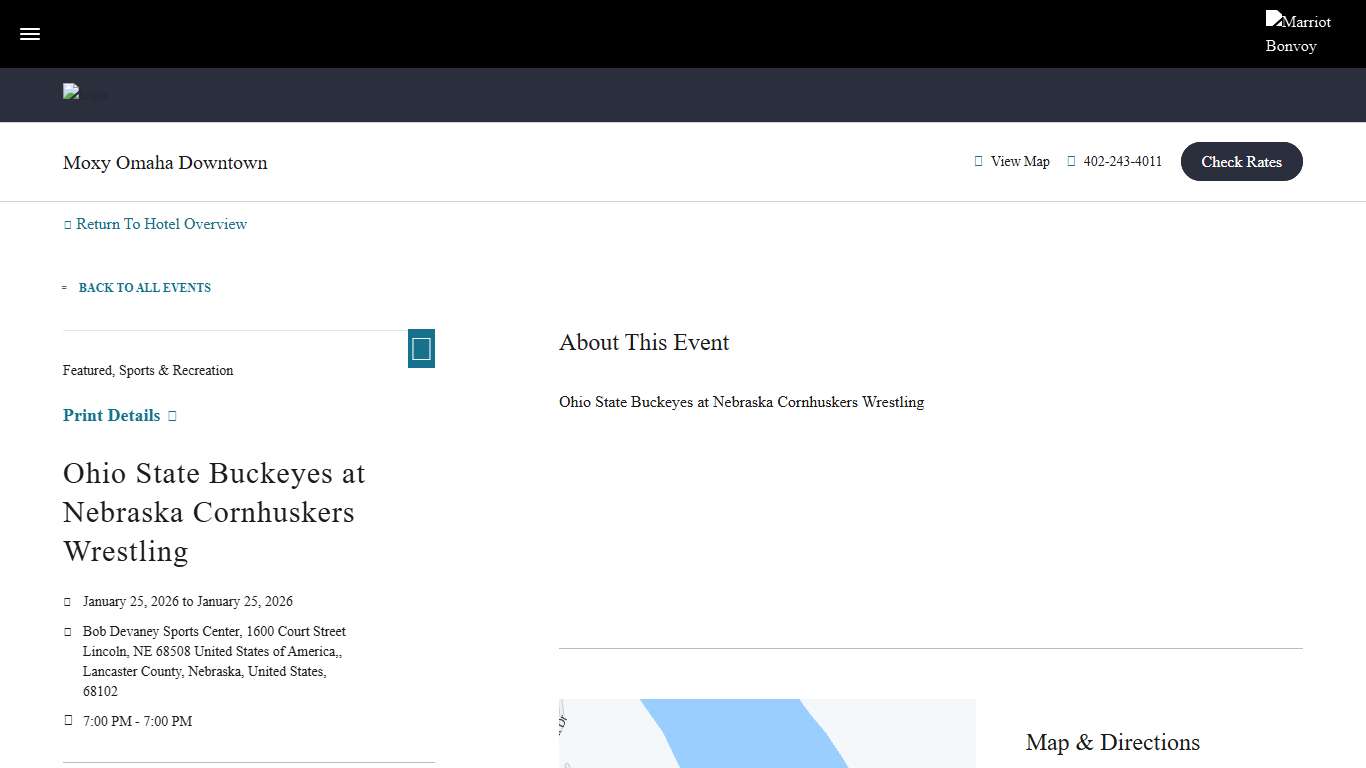
Task: Click the map pin icon beside View Map
Action: click(979, 162)
